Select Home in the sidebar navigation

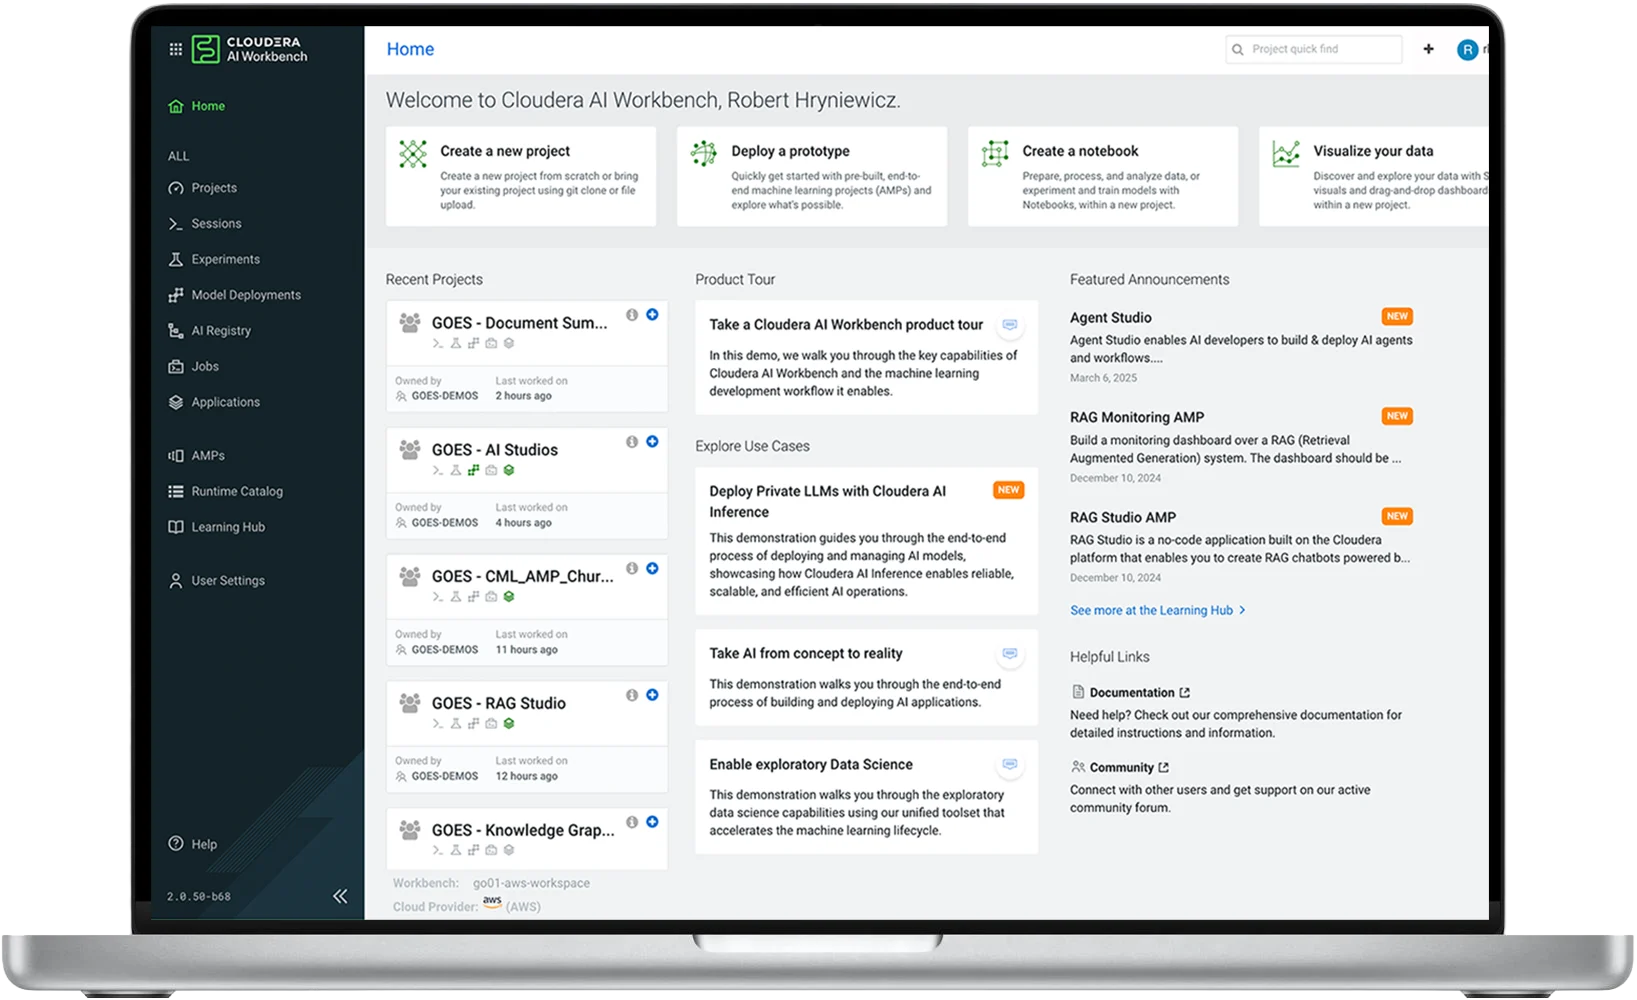207,106
